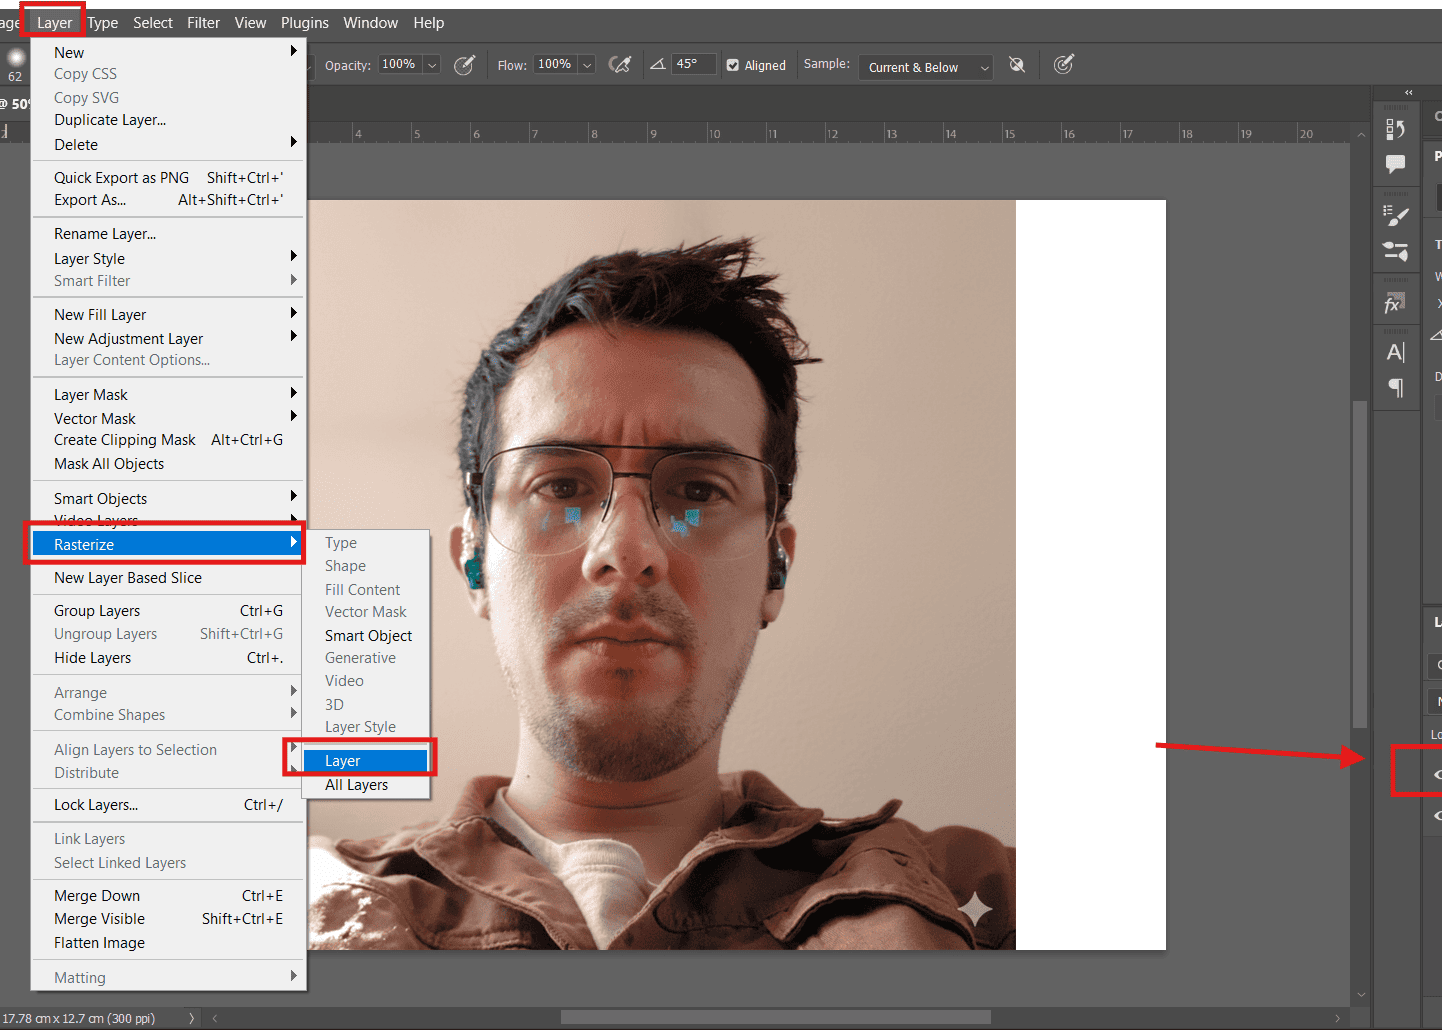Click Flatten Image in Layer menu

(99, 943)
